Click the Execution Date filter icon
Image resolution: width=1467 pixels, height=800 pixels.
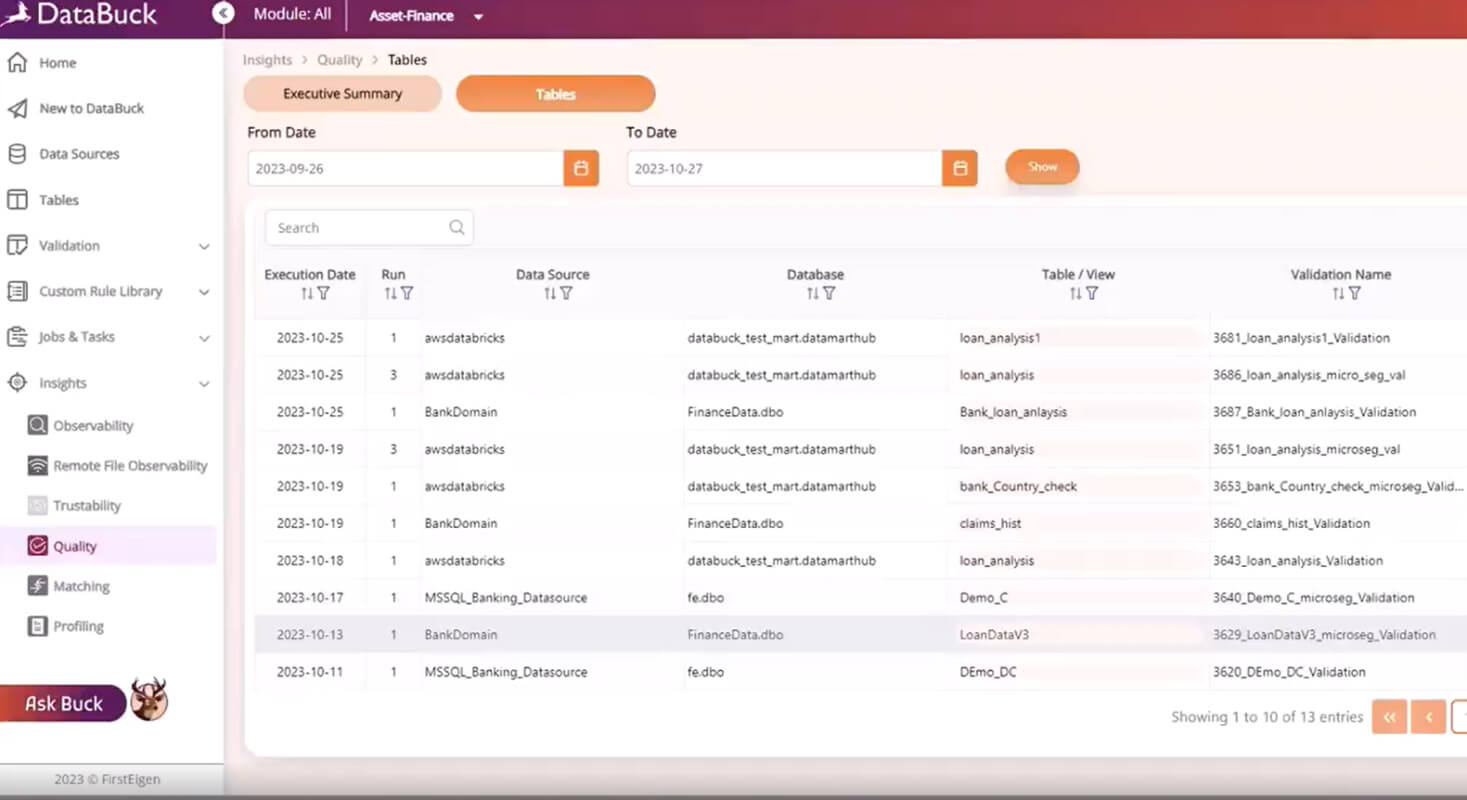[323, 294]
